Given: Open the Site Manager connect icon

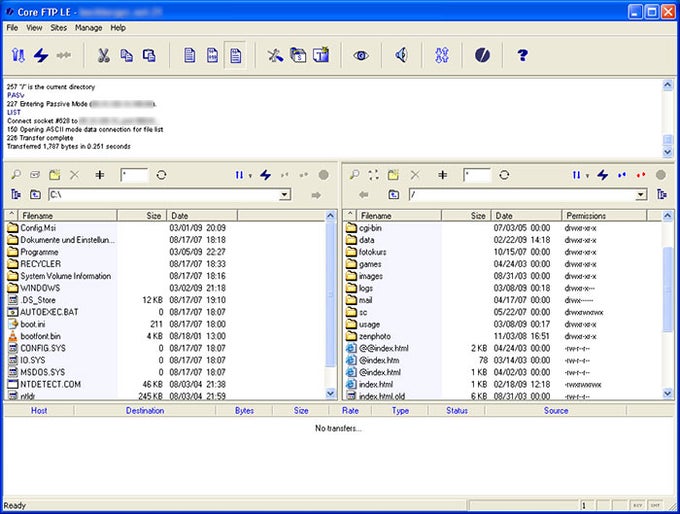Looking at the screenshot, I should click(x=18, y=56).
